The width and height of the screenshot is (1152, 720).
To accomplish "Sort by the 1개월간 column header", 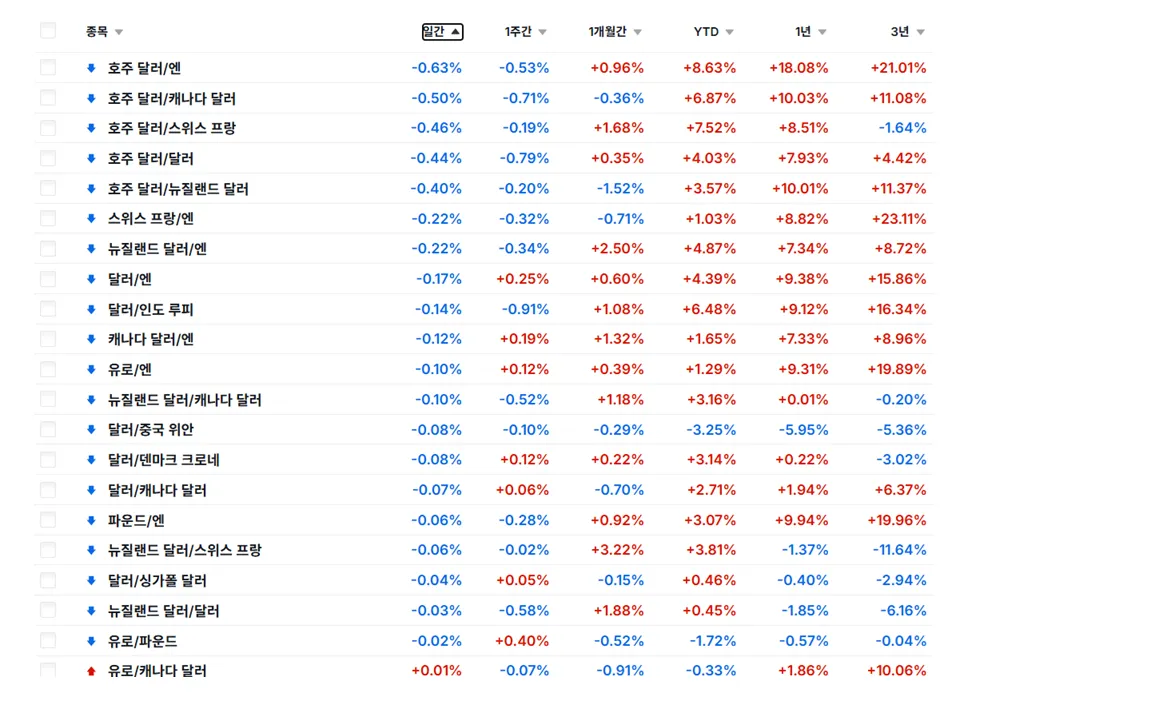I will click(615, 32).
